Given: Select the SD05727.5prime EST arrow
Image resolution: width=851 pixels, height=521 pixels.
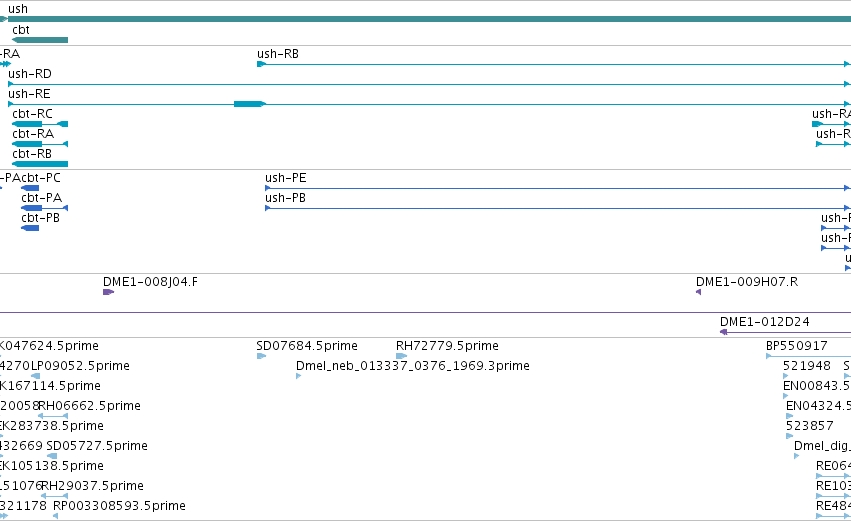Looking at the screenshot, I should point(52,456).
